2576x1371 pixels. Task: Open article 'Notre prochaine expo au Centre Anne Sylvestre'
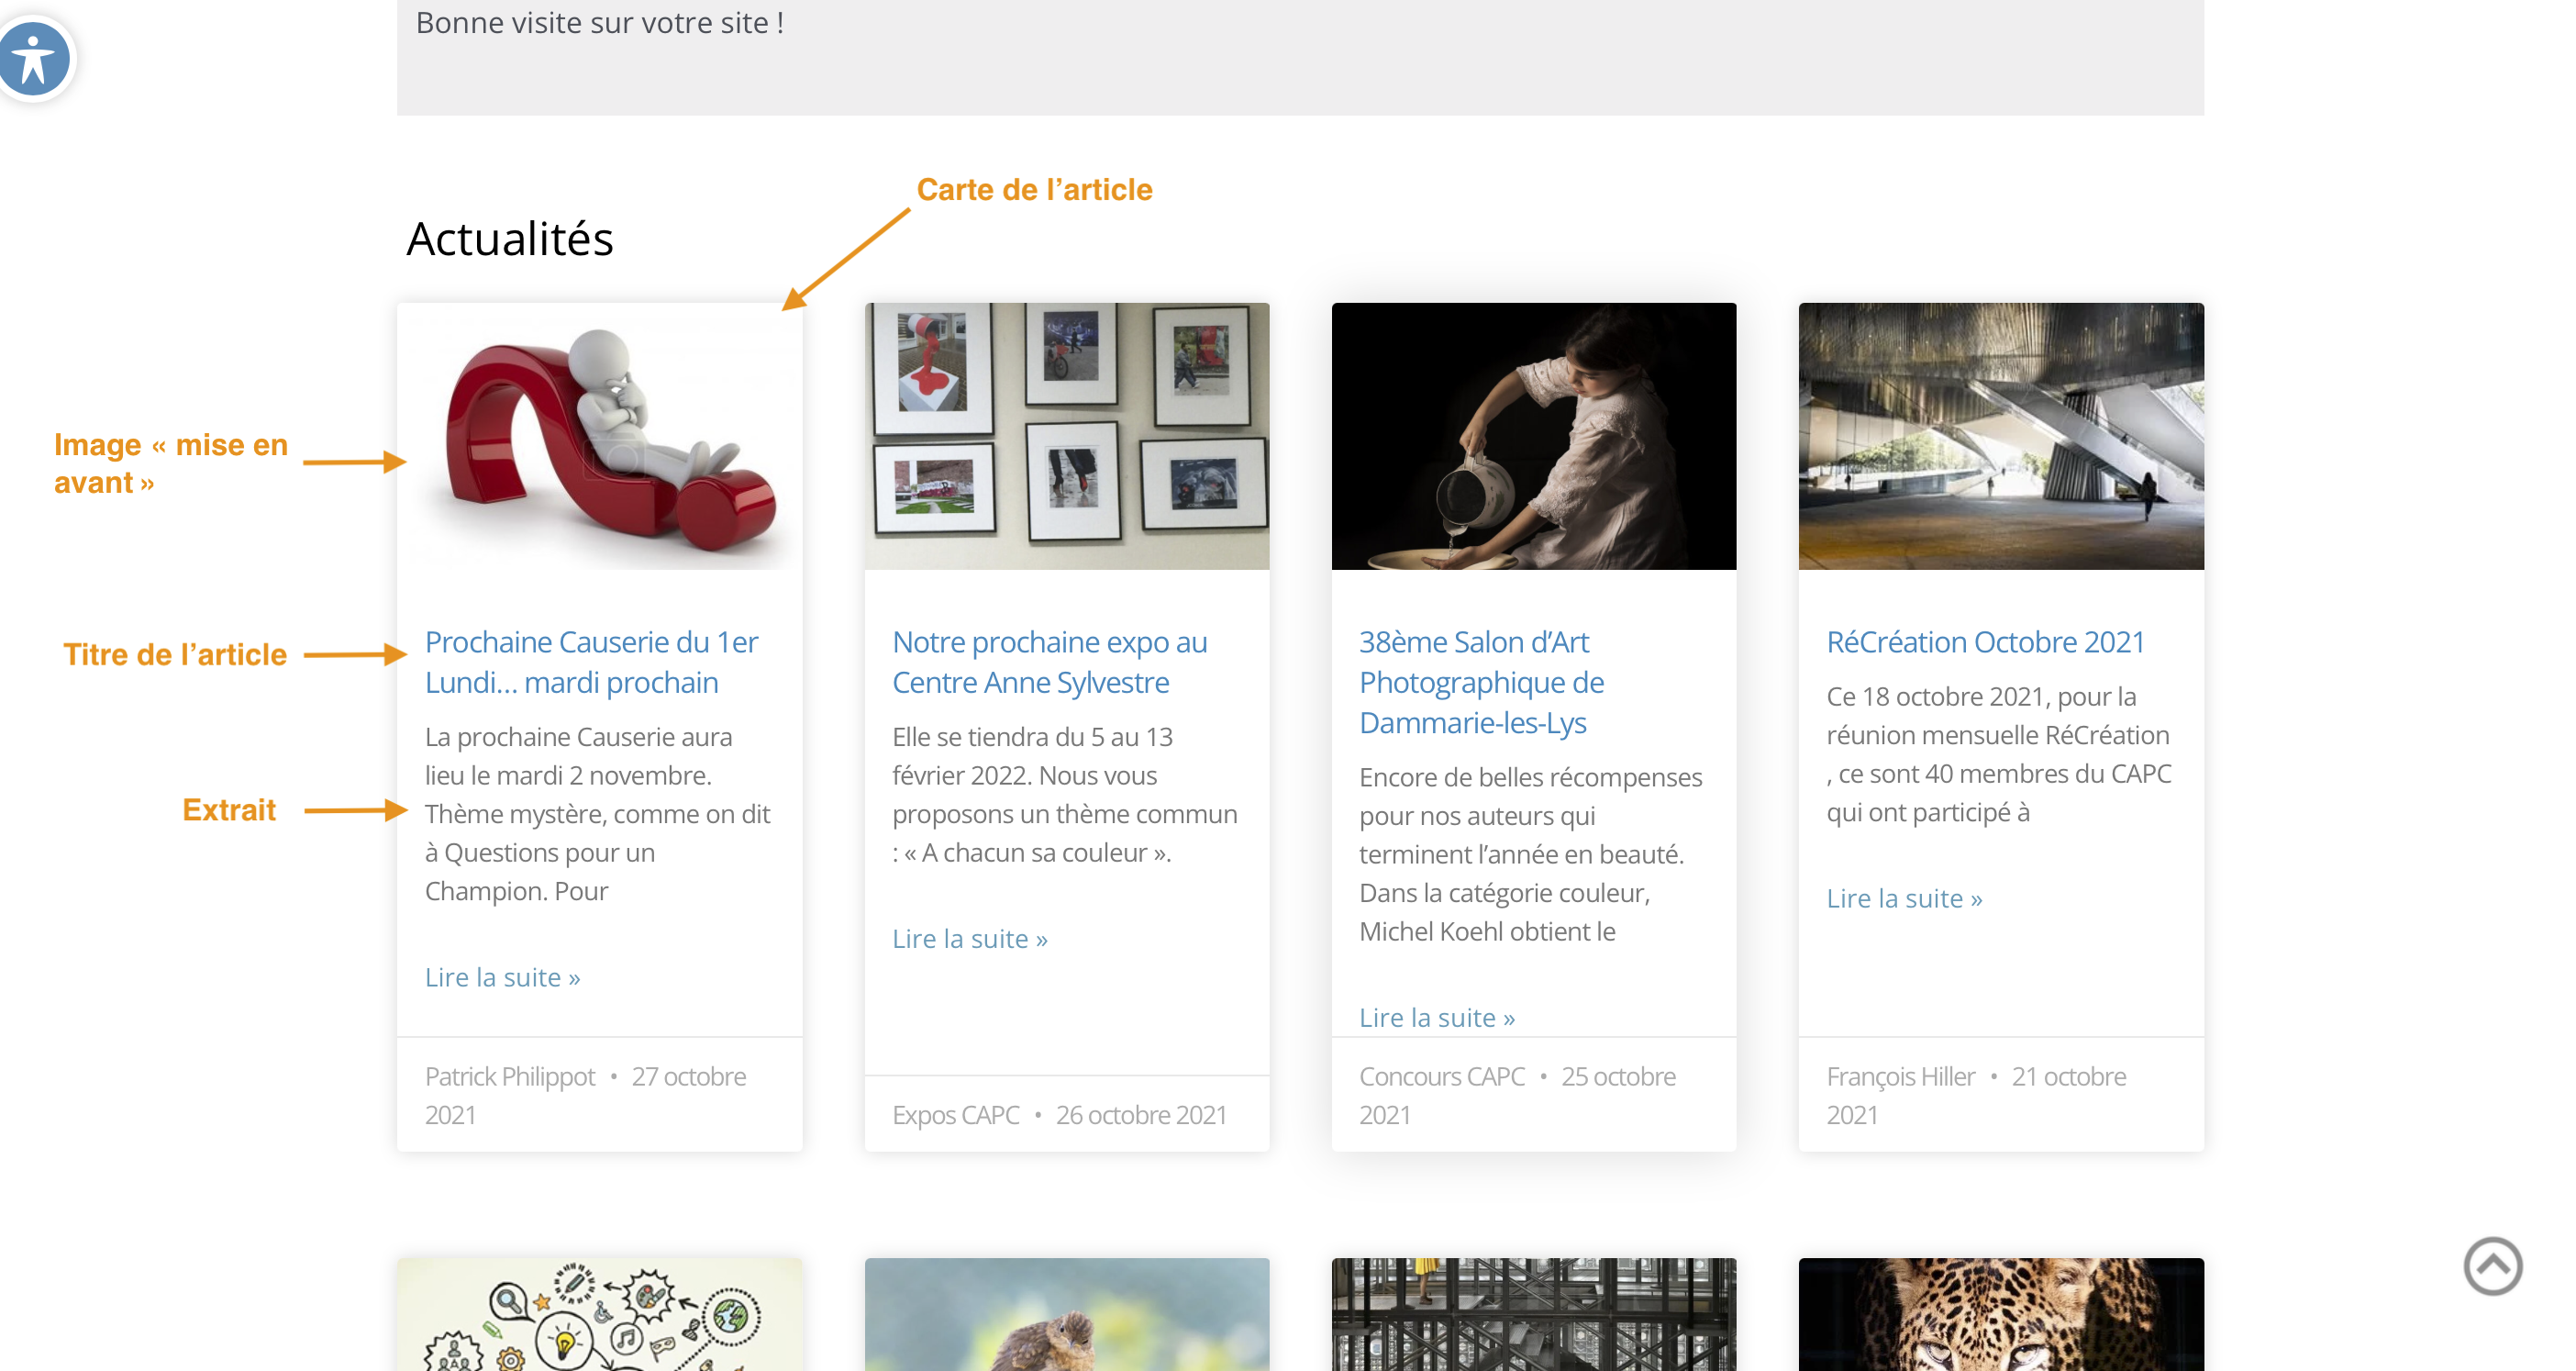pos(1049,662)
